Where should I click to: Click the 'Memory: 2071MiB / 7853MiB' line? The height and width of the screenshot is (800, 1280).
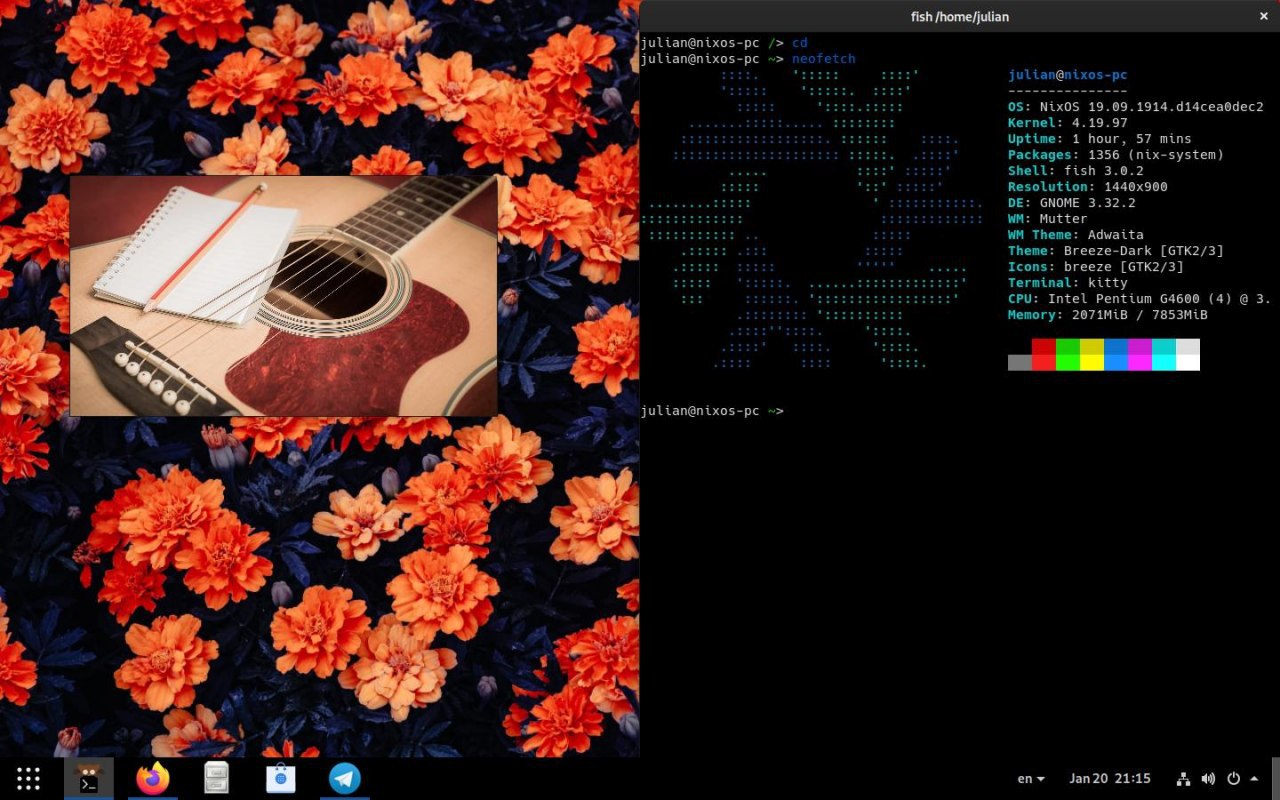(1108, 315)
